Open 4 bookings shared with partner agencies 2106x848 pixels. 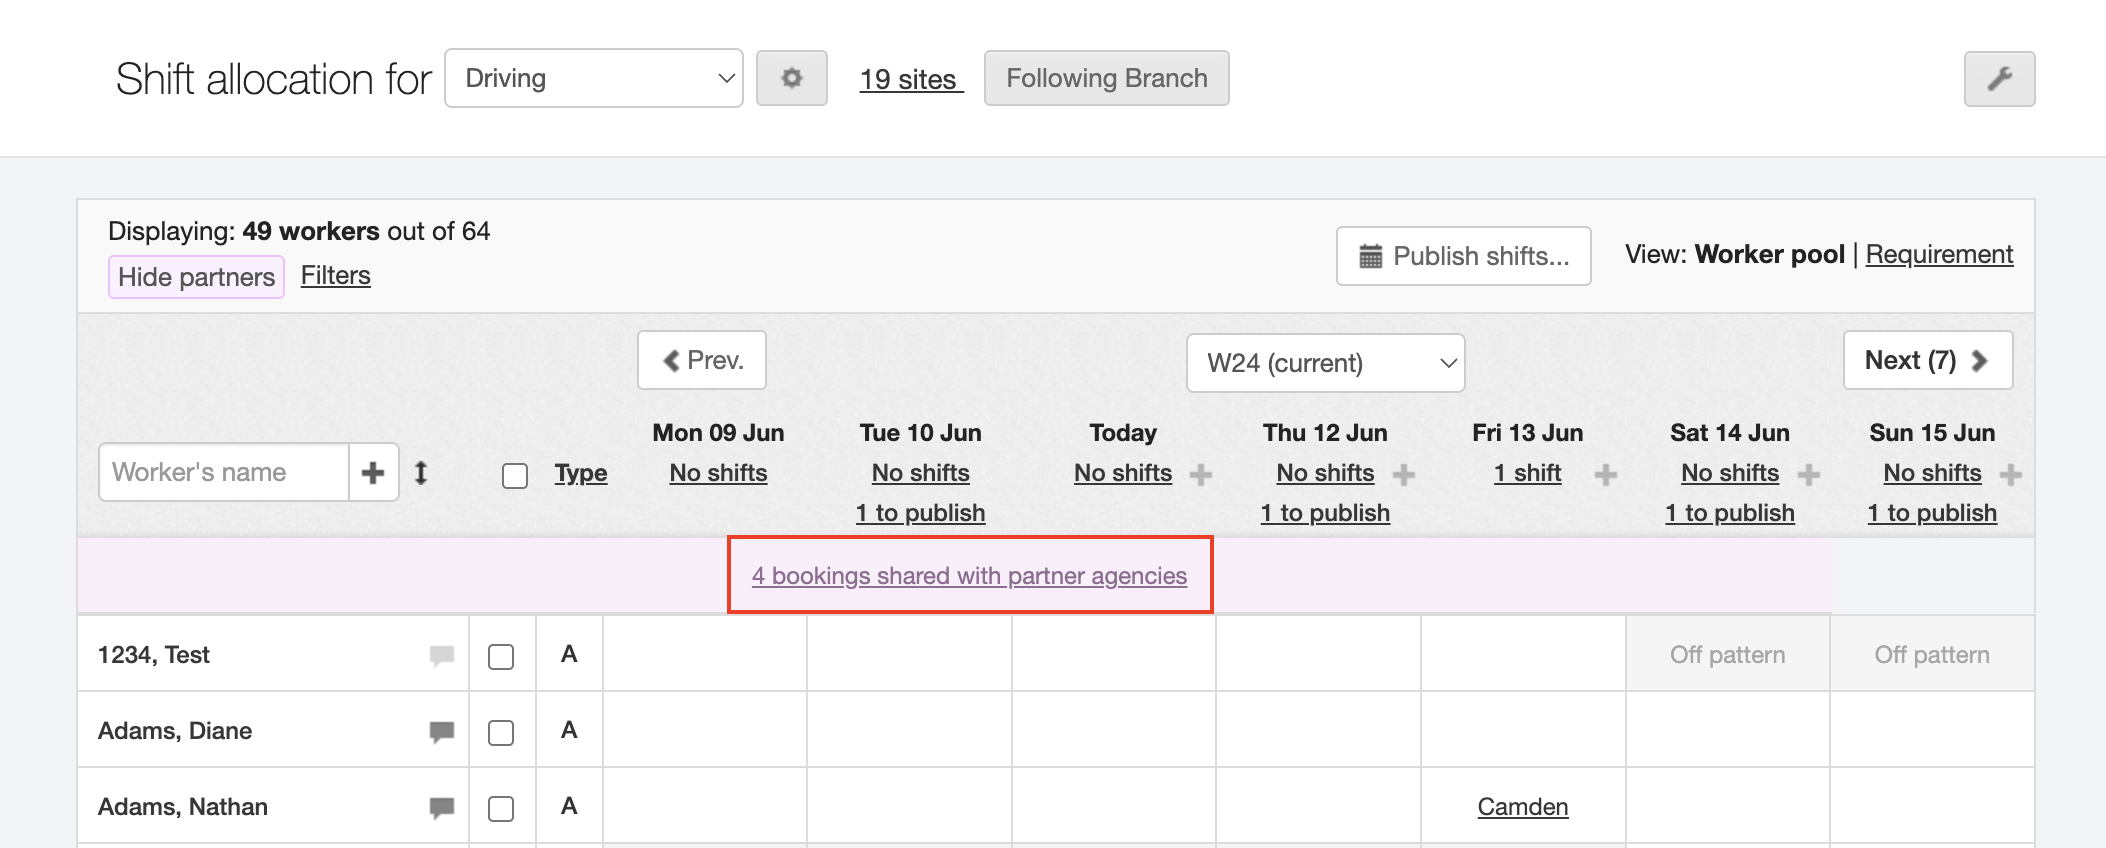point(969,576)
